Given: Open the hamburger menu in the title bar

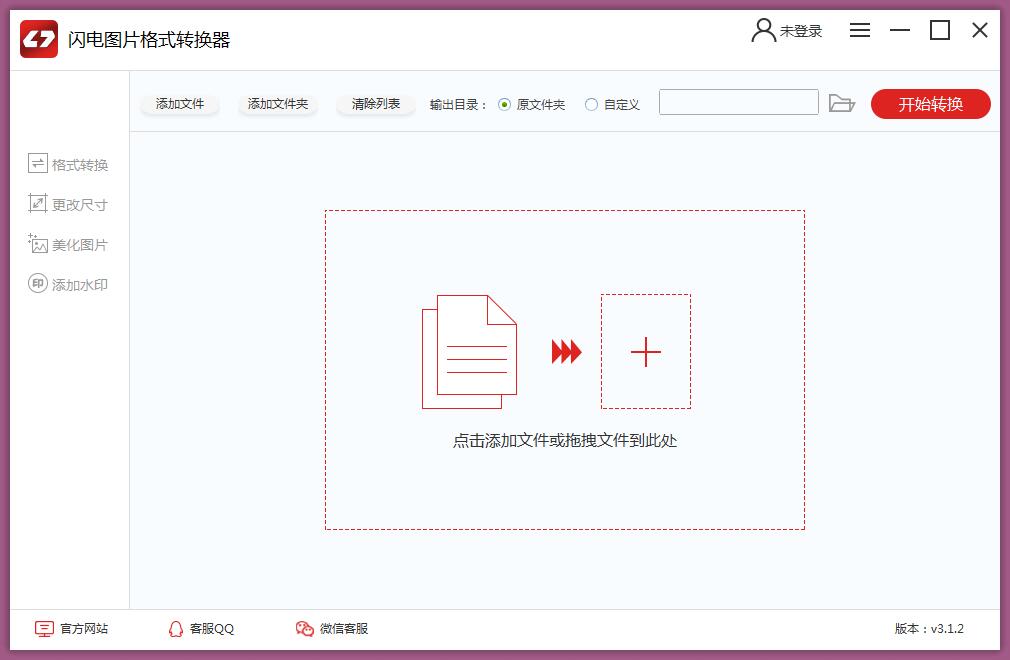Looking at the screenshot, I should (x=859, y=30).
